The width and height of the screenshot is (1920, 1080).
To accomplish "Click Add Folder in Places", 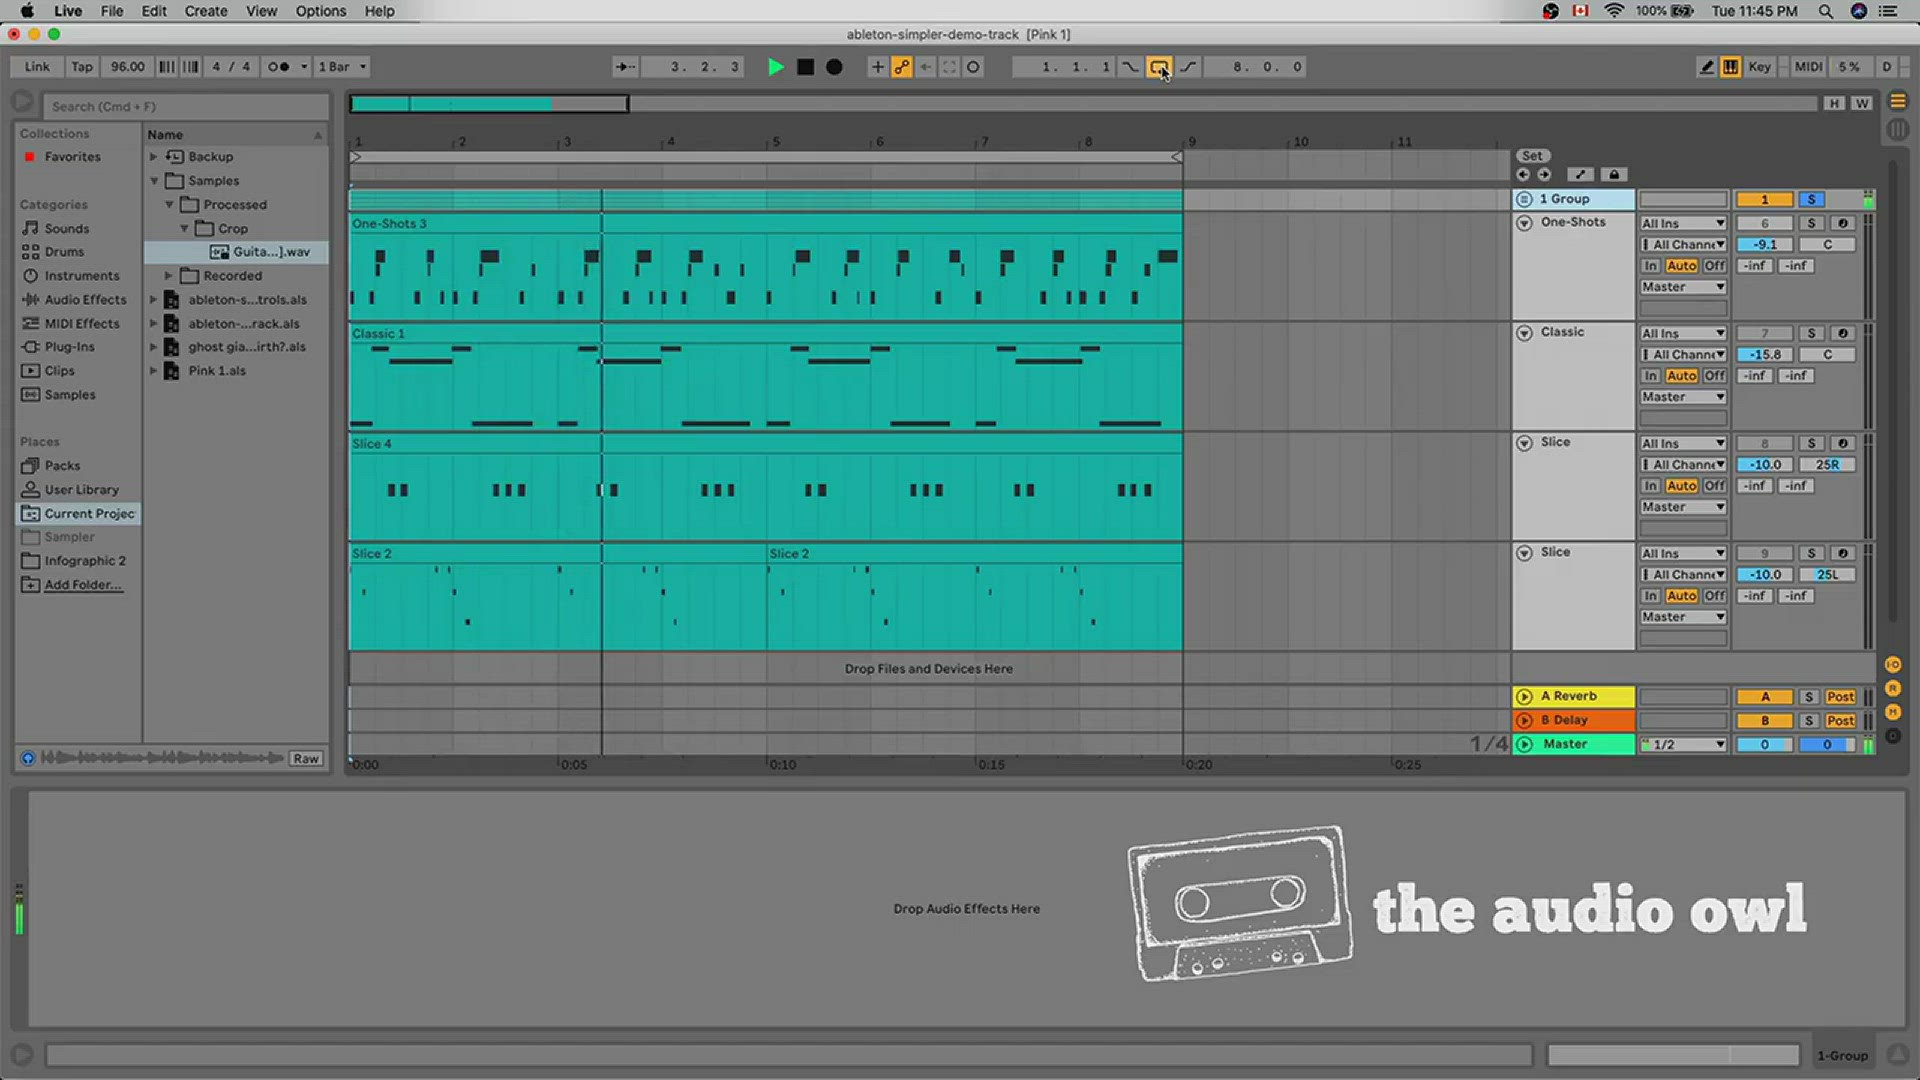I will [x=83, y=585].
